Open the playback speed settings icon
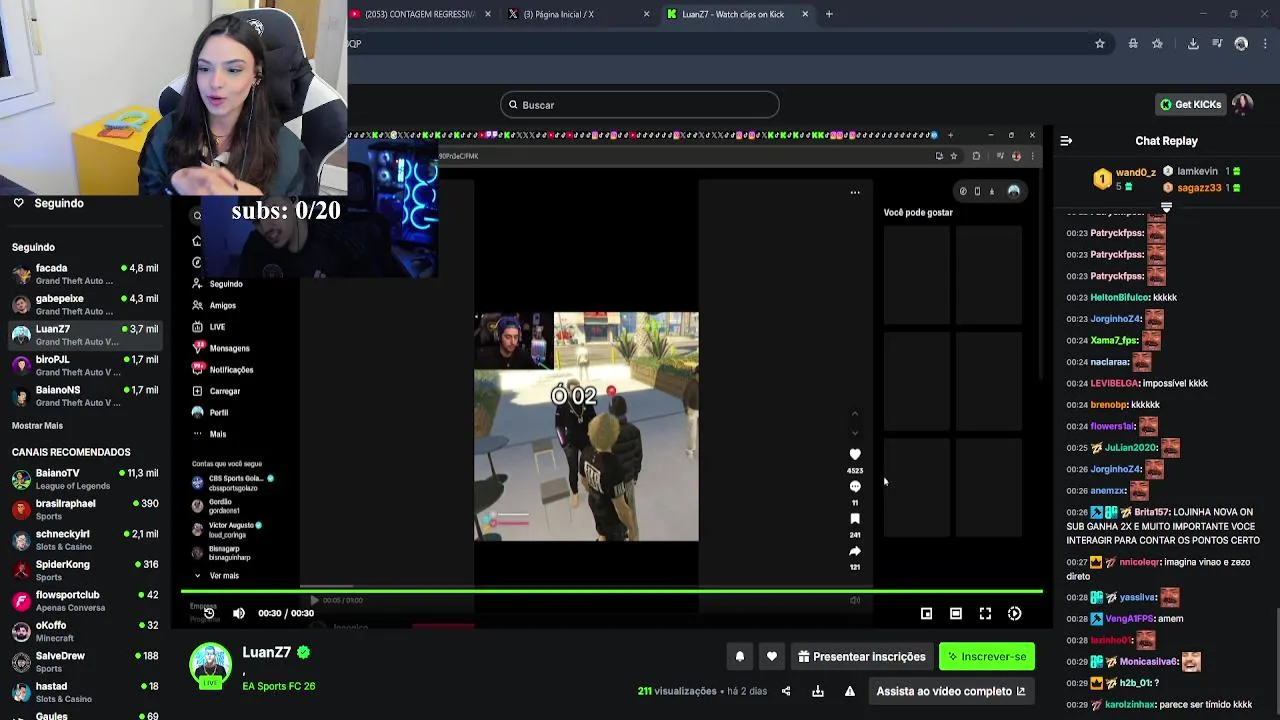This screenshot has height=720, width=1280. (1015, 613)
